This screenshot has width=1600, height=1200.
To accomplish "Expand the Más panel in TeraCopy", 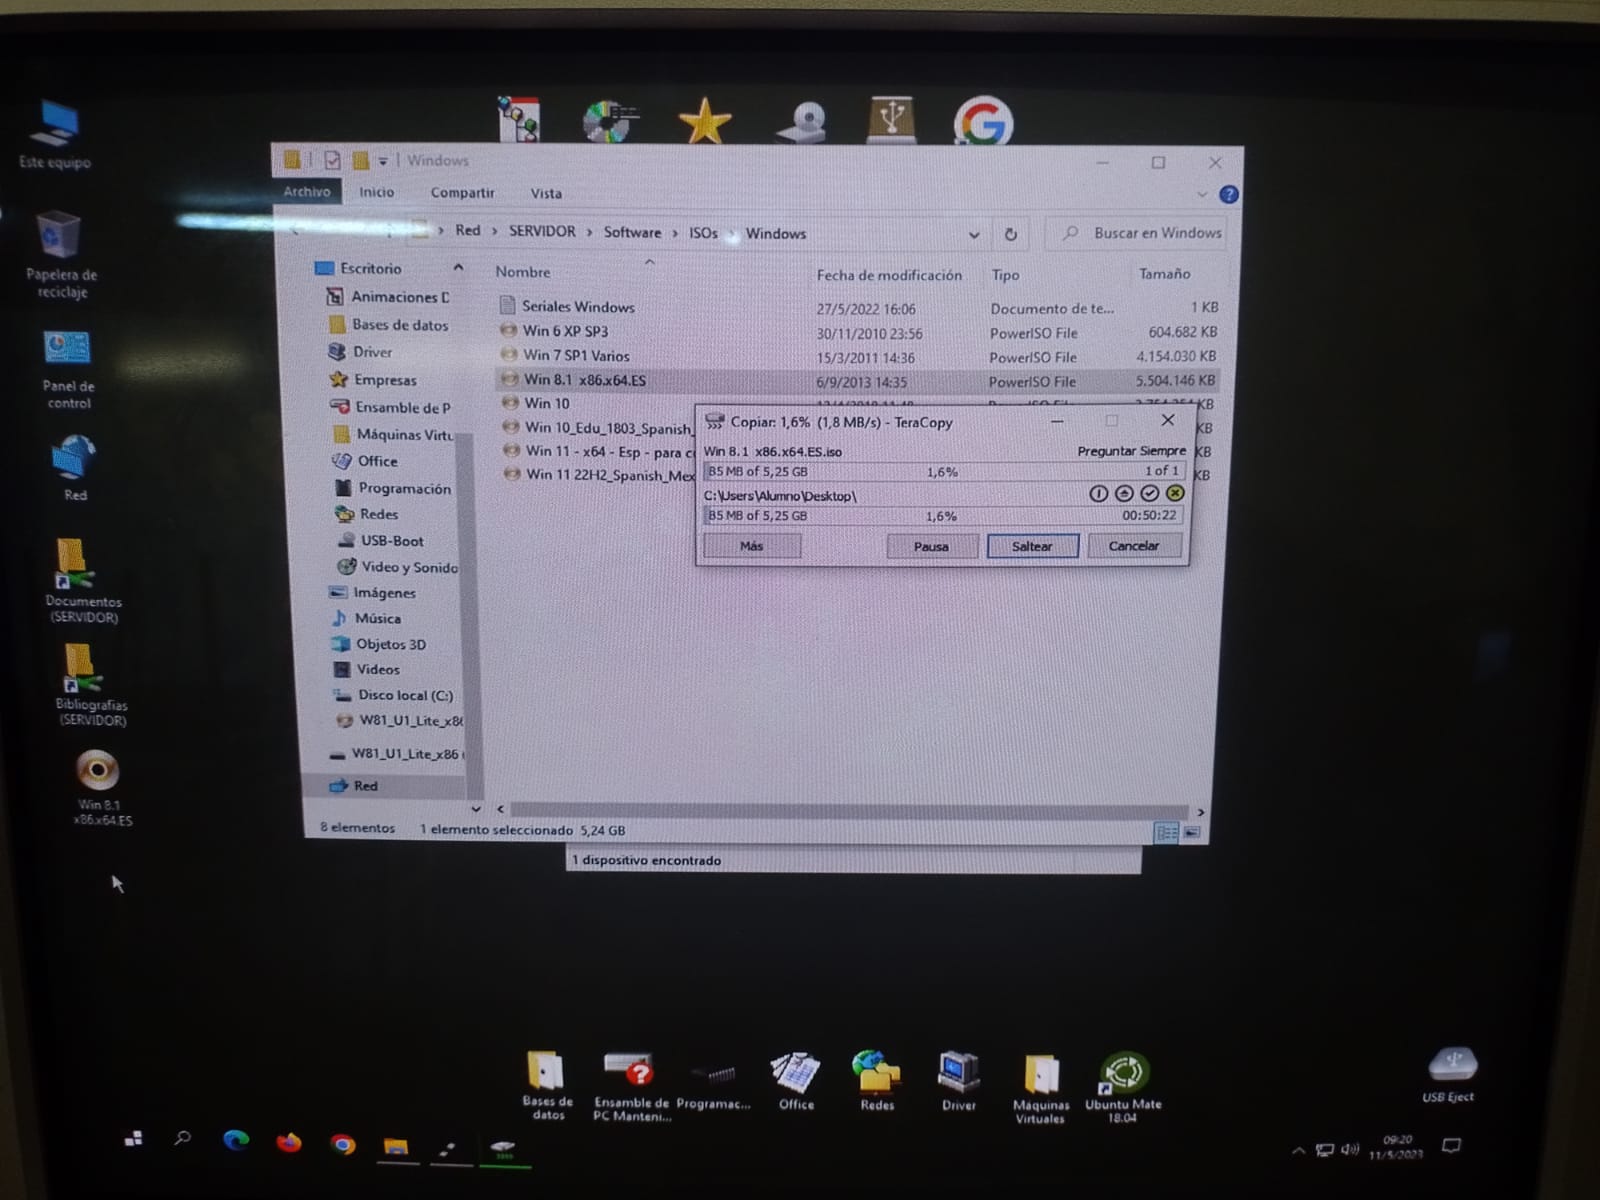I will (752, 546).
